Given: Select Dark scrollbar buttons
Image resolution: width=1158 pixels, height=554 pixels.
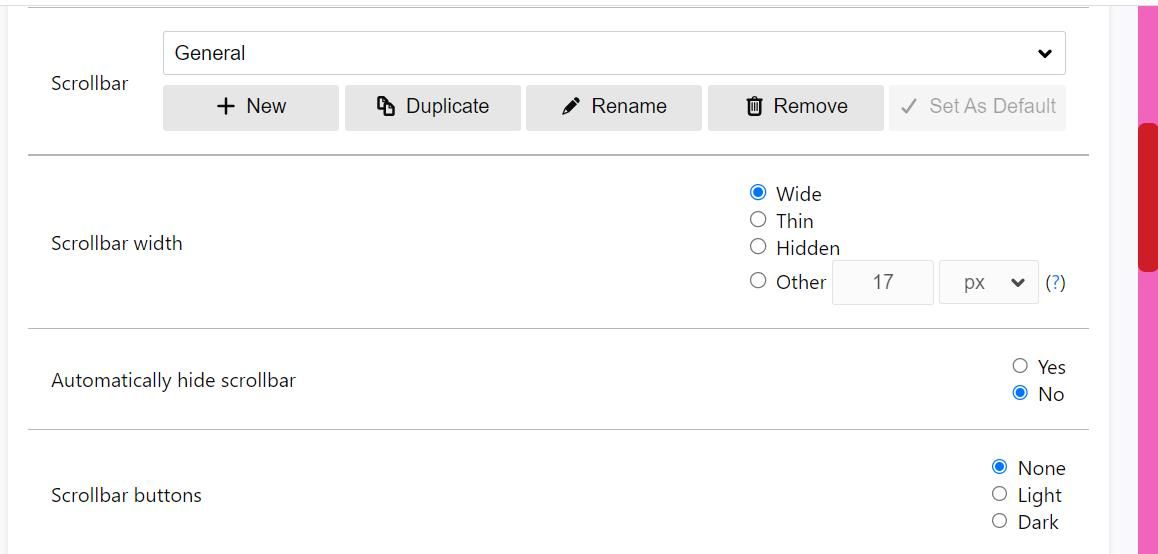Looking at the screenshot, I should click(x=999, y=521).
